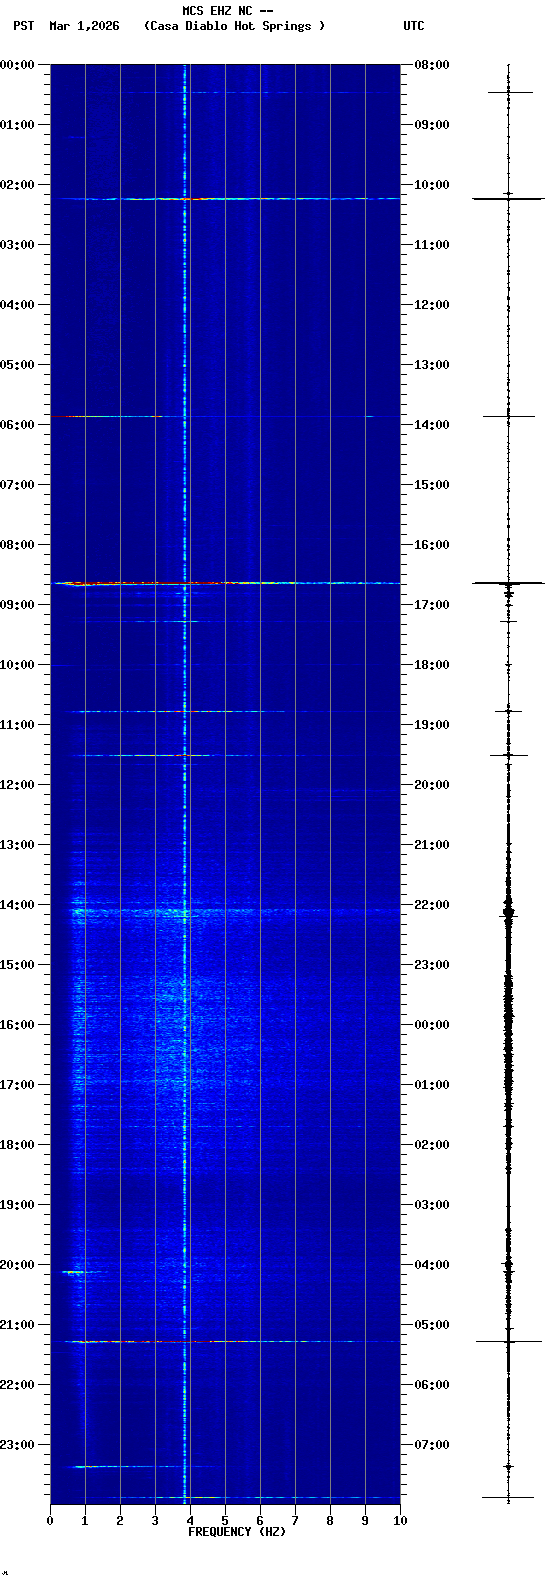
Task: Click the 0 Hz tick label
Action: click(x=50, y=1521)
